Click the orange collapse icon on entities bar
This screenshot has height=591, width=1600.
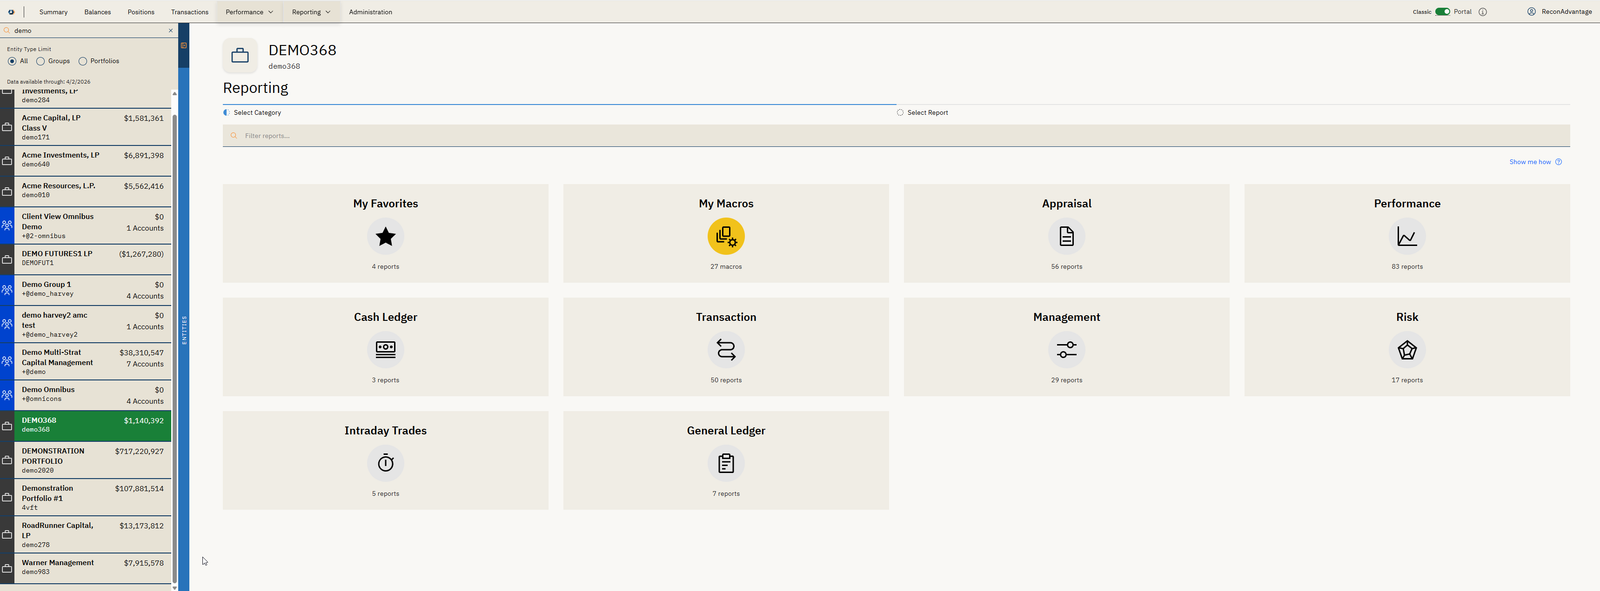pyautogui.click(x=184, y=45)
